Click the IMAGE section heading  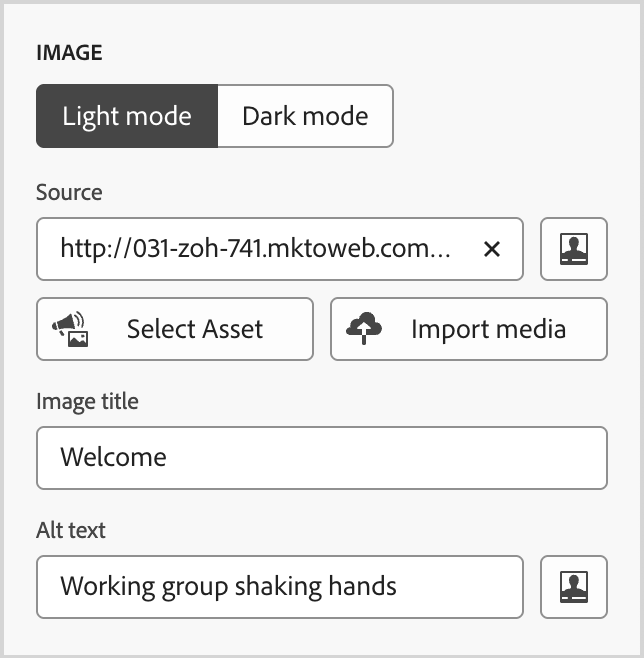(x=70, y=53)
